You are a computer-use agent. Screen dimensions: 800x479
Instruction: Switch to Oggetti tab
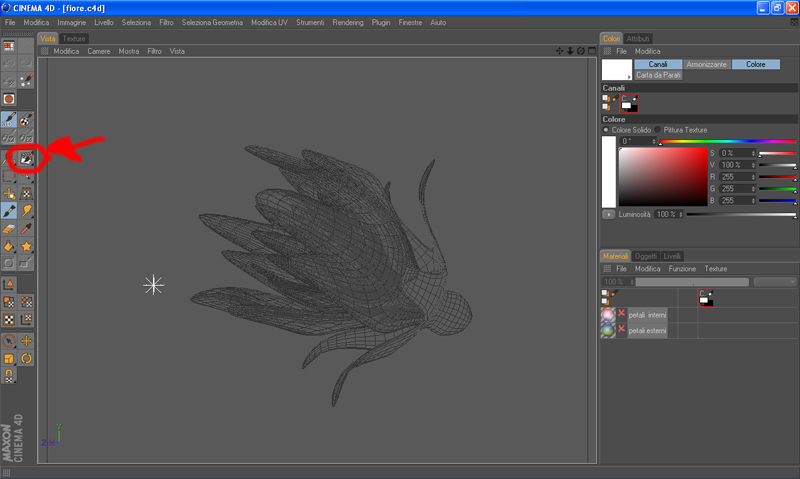645,256
